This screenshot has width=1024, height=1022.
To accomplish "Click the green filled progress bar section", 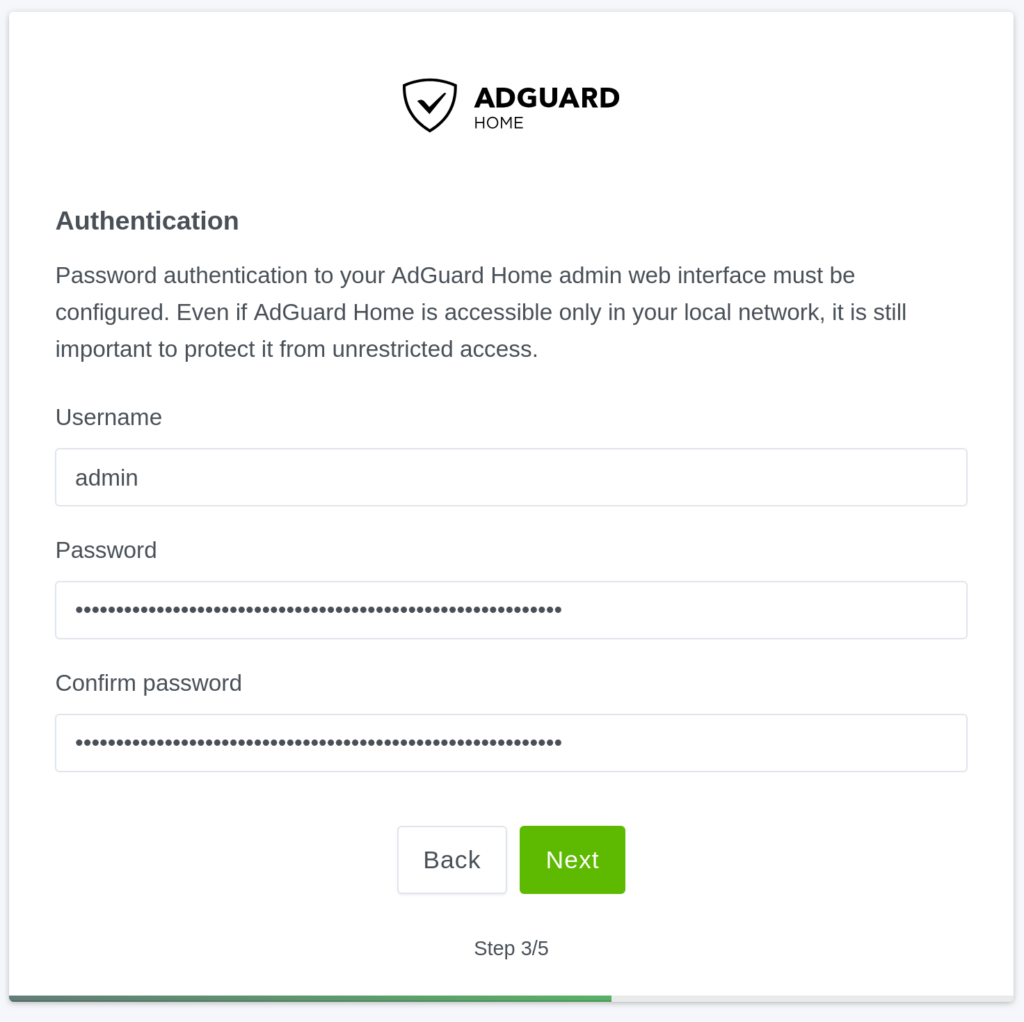I will click(x=310, y=998).
